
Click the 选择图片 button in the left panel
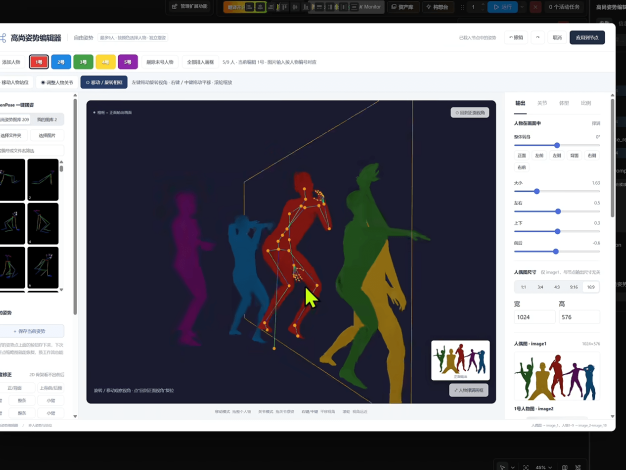[47, 135]
